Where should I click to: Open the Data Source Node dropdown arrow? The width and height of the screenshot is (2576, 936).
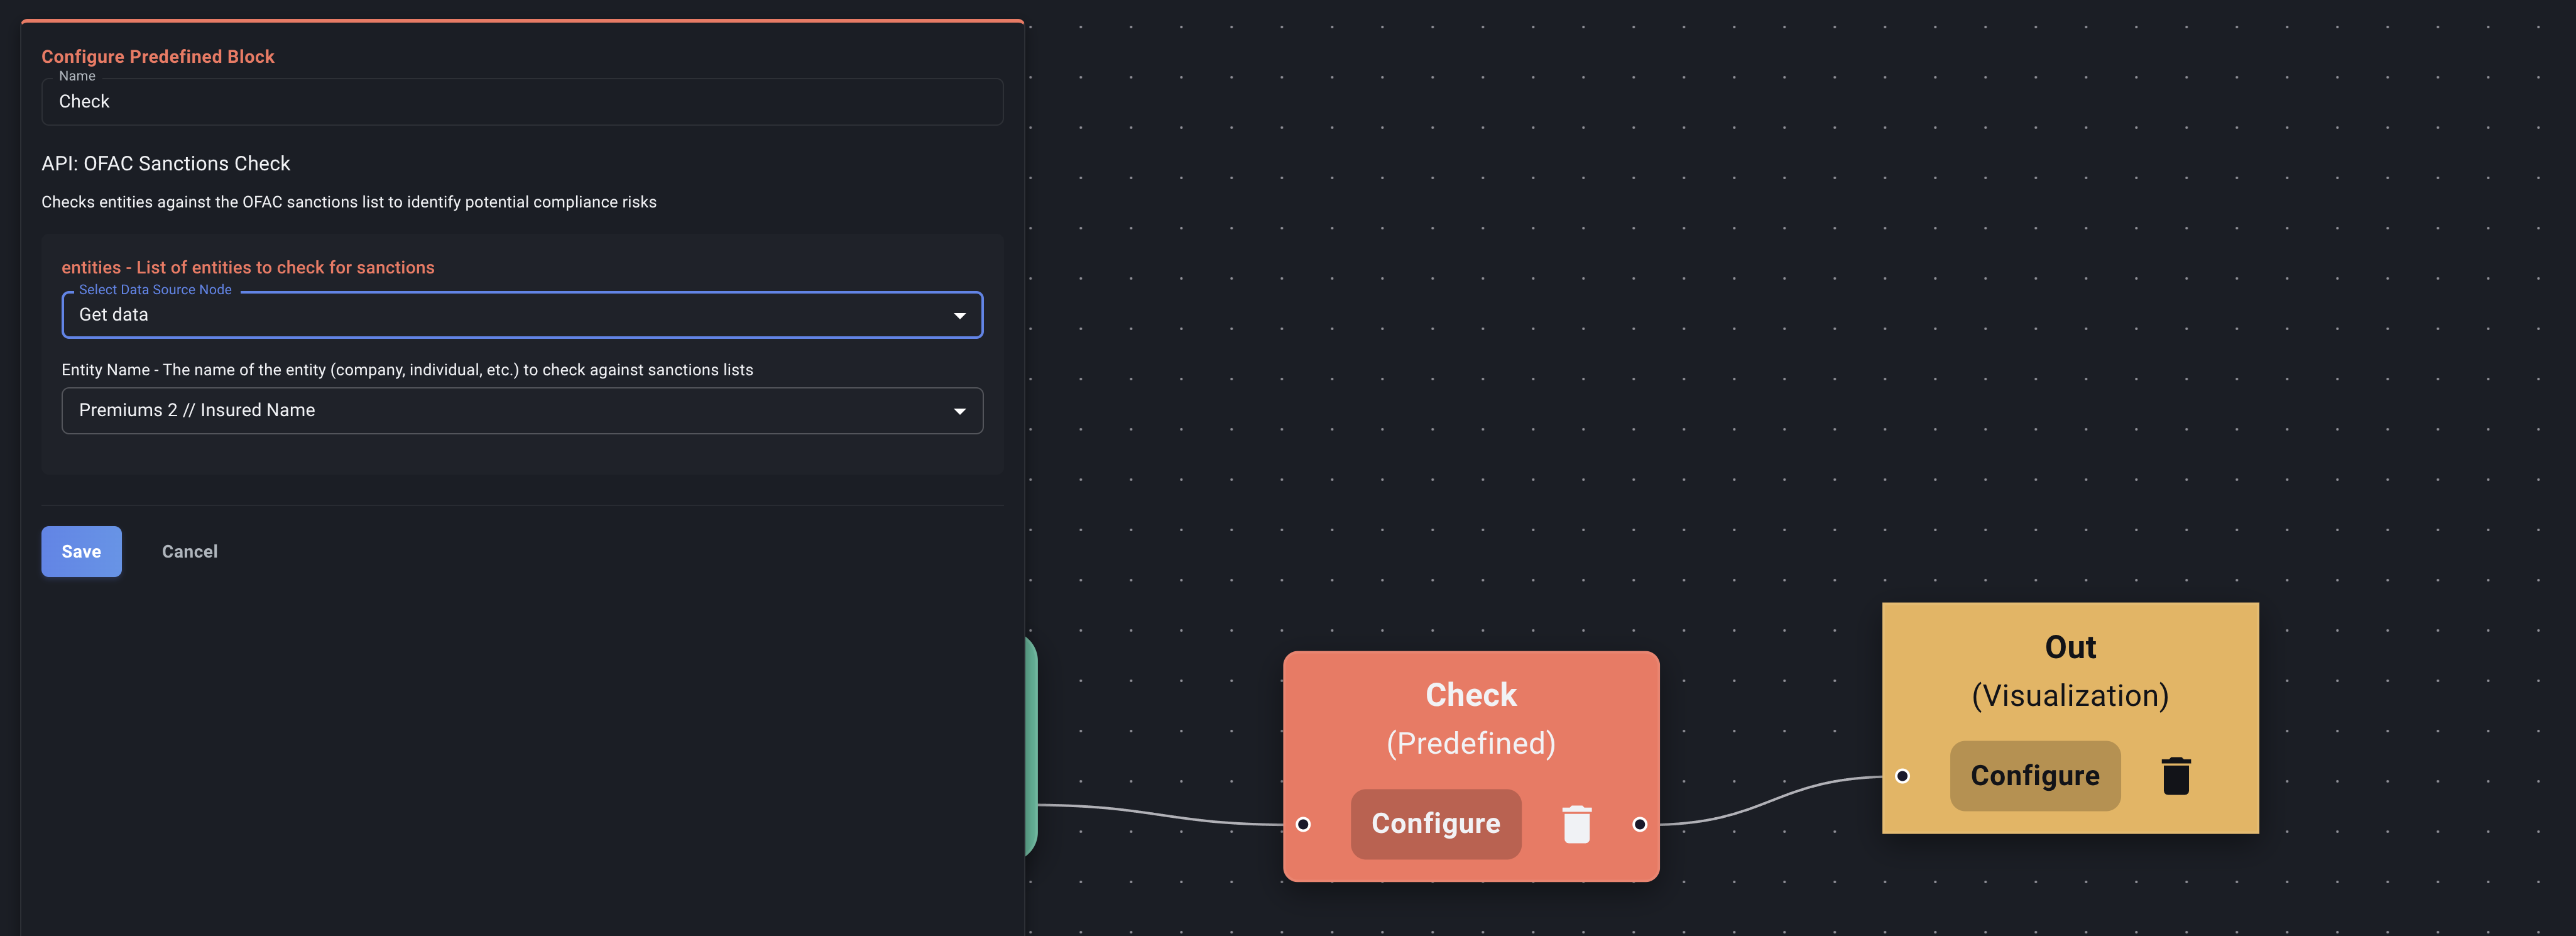point(960,315)
